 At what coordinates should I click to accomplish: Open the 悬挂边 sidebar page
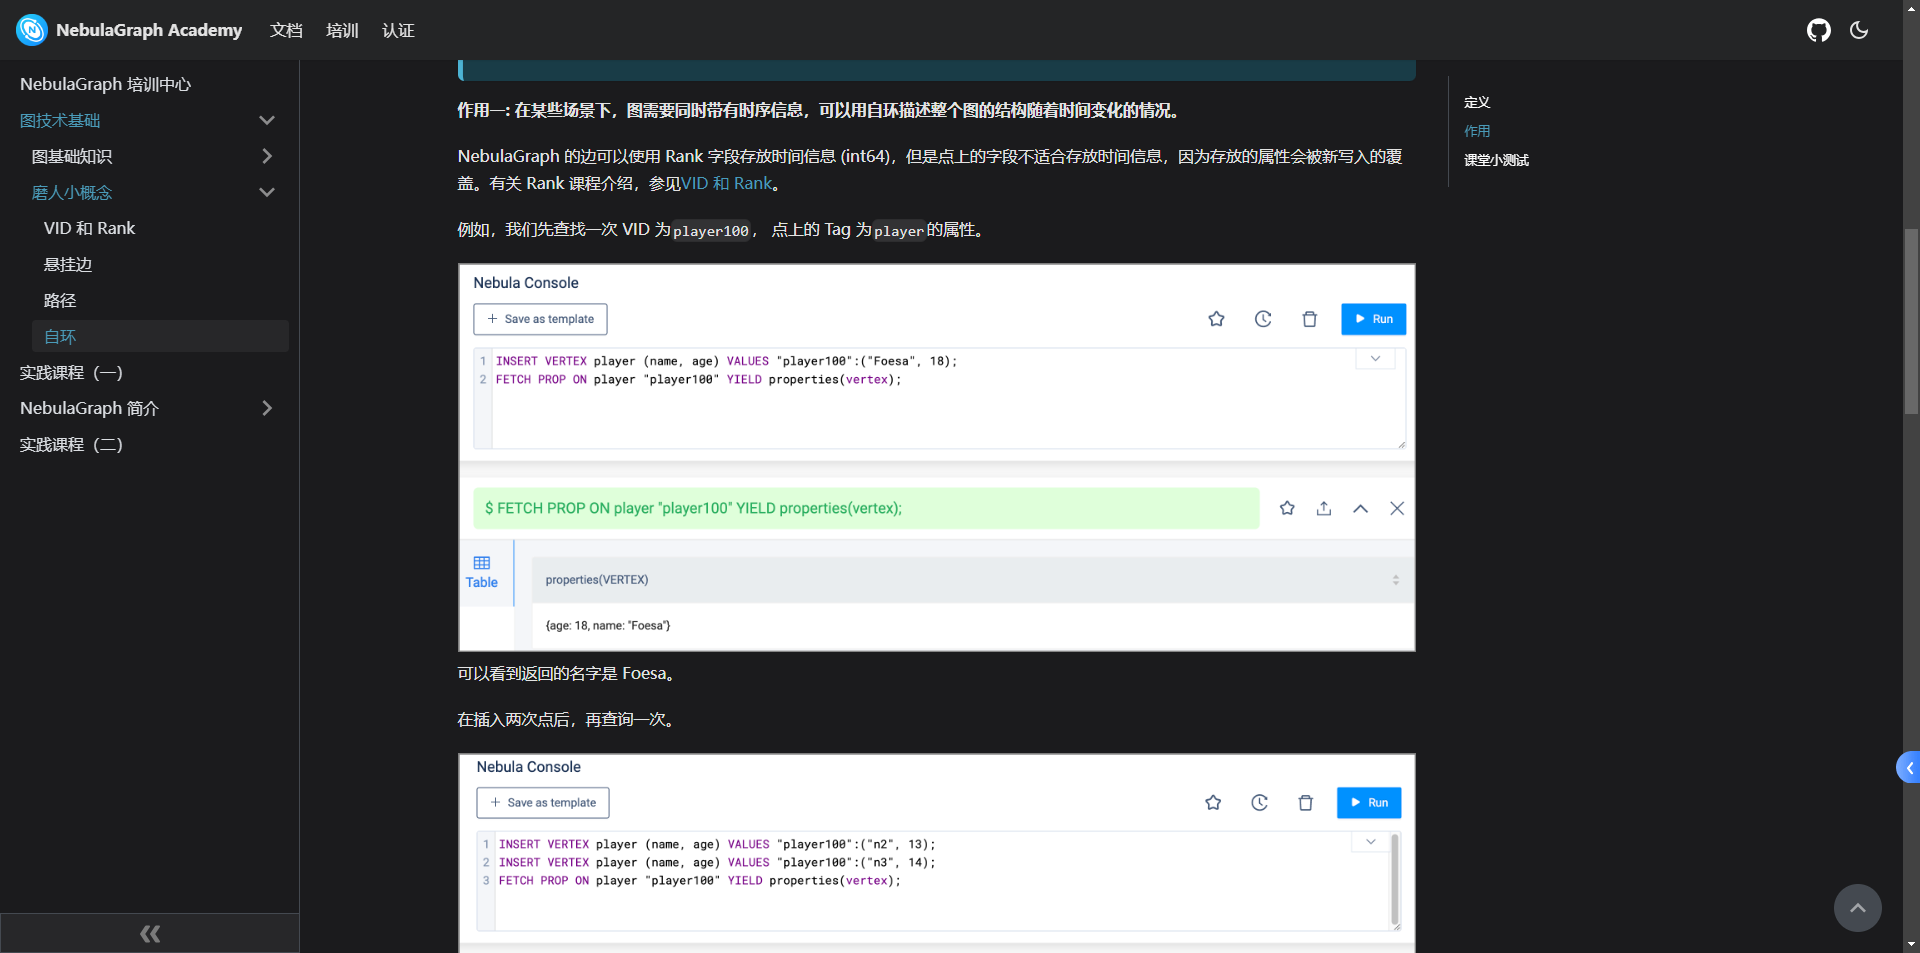click(x=68, y=264)
